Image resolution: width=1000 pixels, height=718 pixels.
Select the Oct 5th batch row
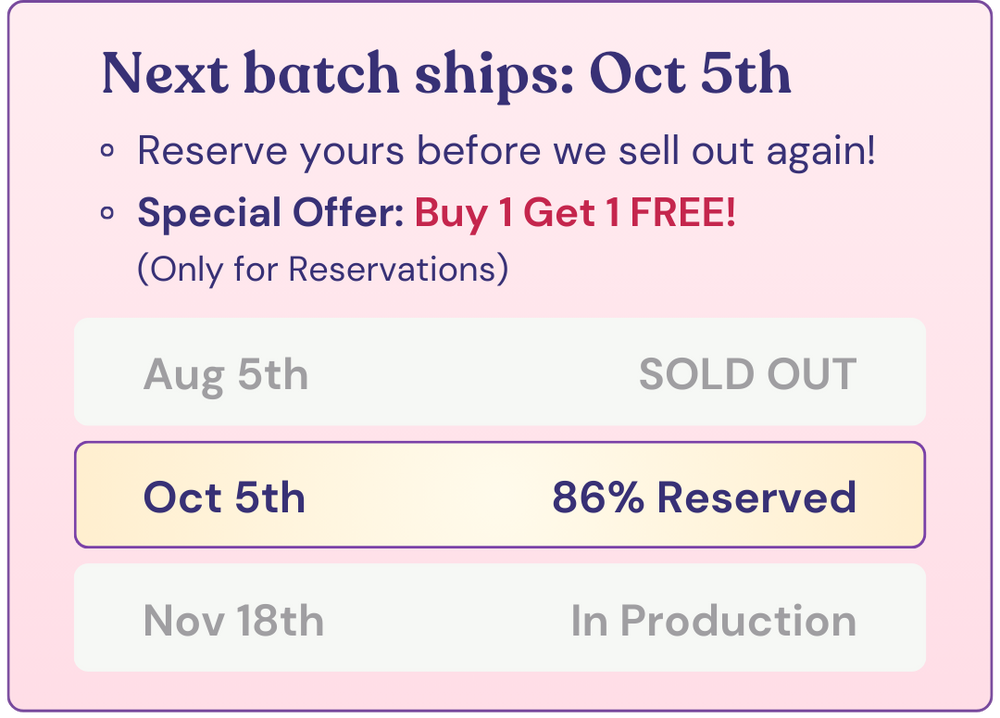pyautogui.click(x=499, y=496)
